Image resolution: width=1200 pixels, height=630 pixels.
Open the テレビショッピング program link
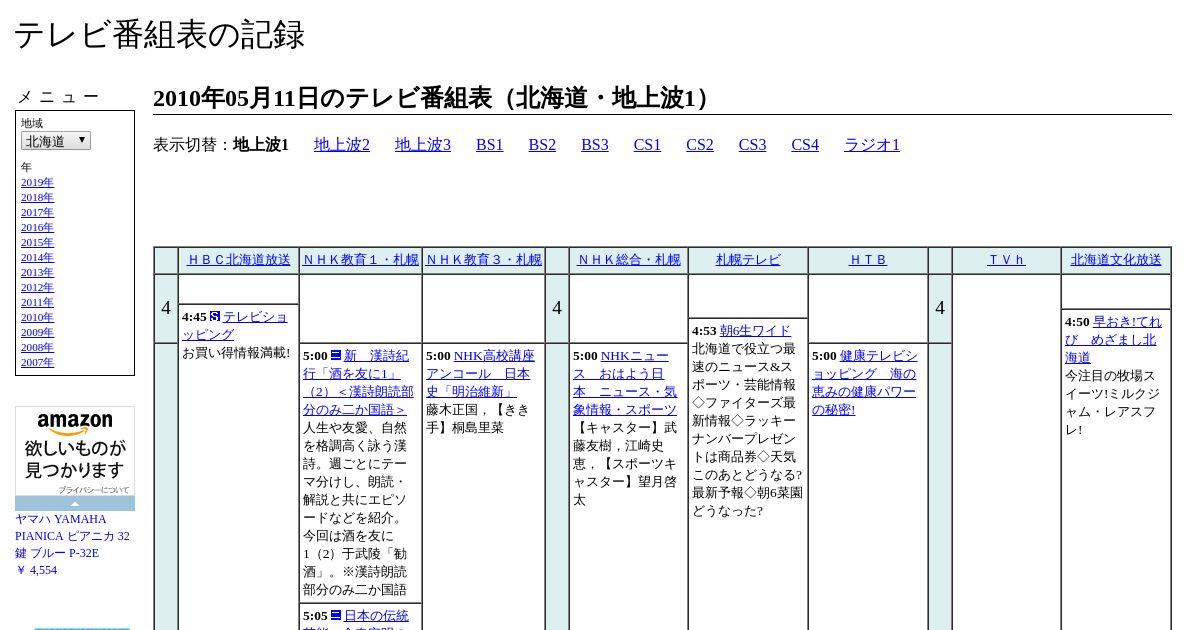tap(235, 326)
